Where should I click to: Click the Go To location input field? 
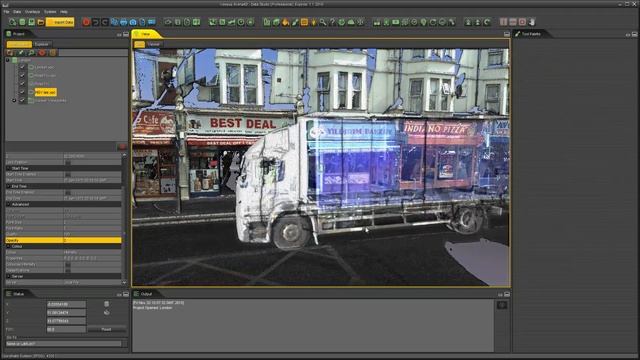point(64,344)
